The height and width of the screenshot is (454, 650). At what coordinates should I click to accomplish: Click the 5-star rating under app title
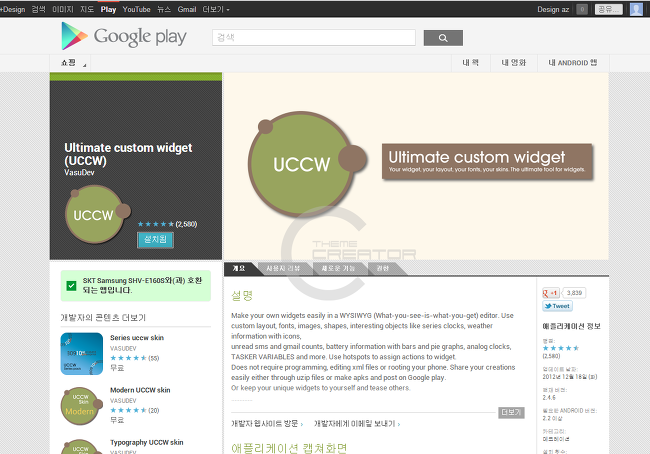click(x=156, y=224)
